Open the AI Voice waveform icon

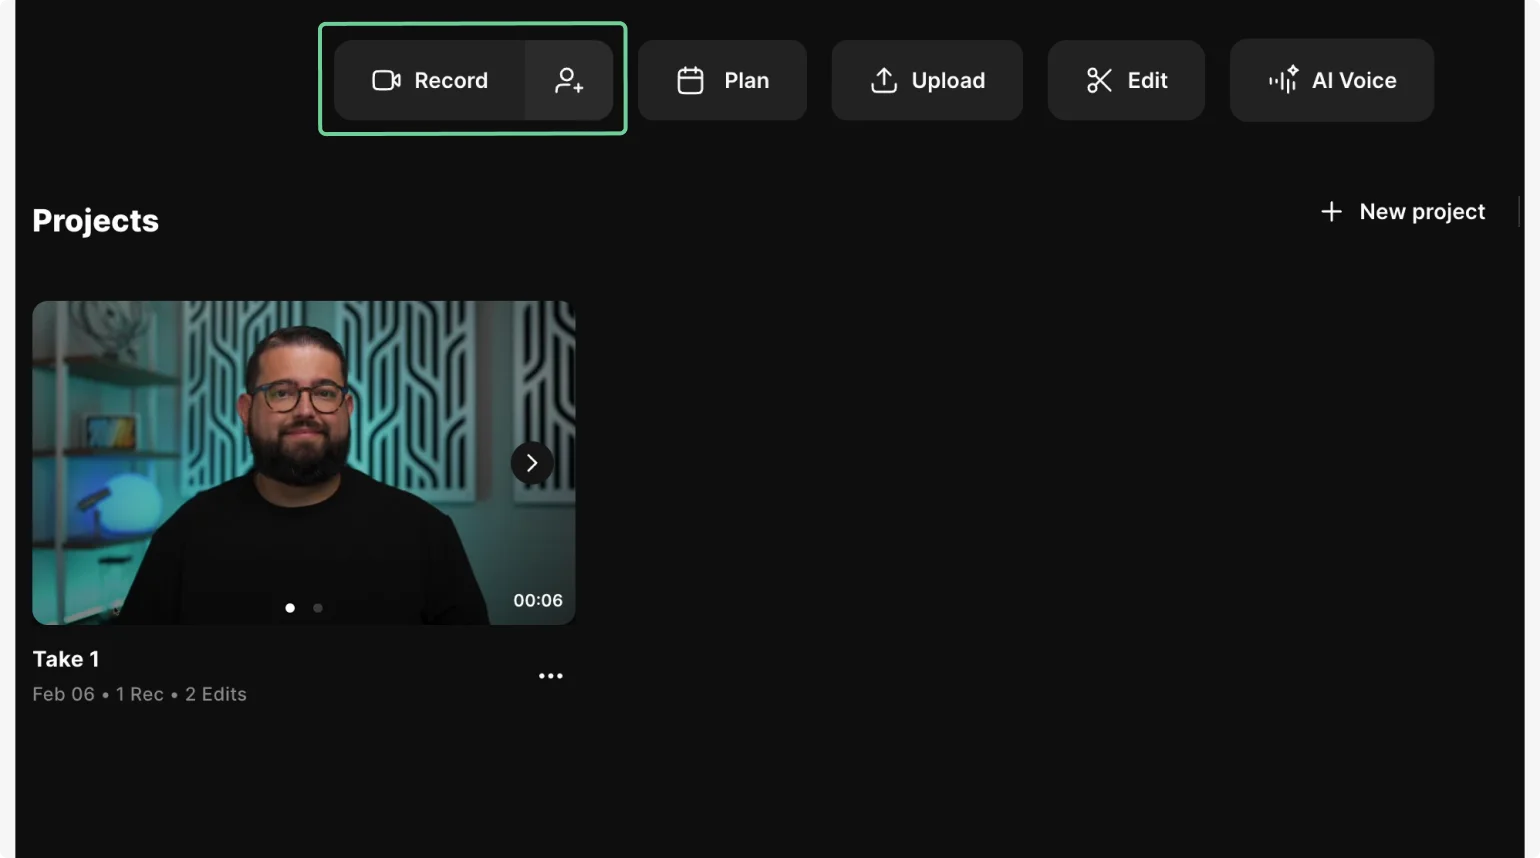pyautogui.click(x=1285, y=80)
